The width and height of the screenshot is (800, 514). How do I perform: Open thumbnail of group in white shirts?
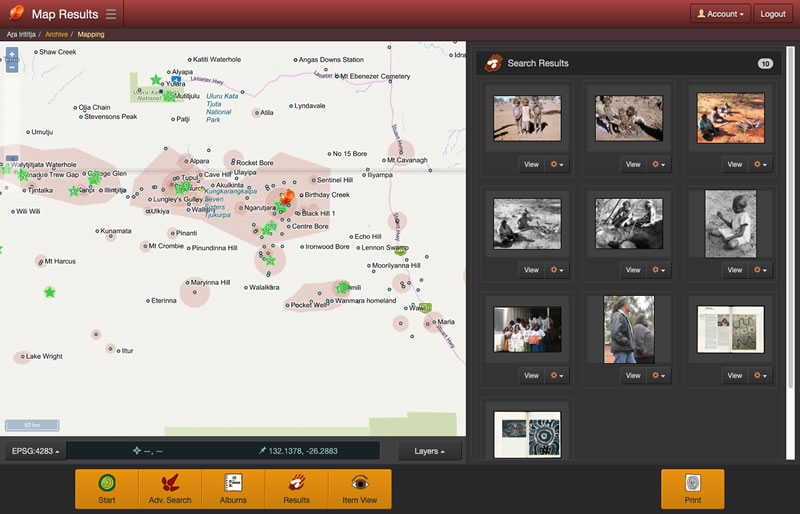[527, 329]
